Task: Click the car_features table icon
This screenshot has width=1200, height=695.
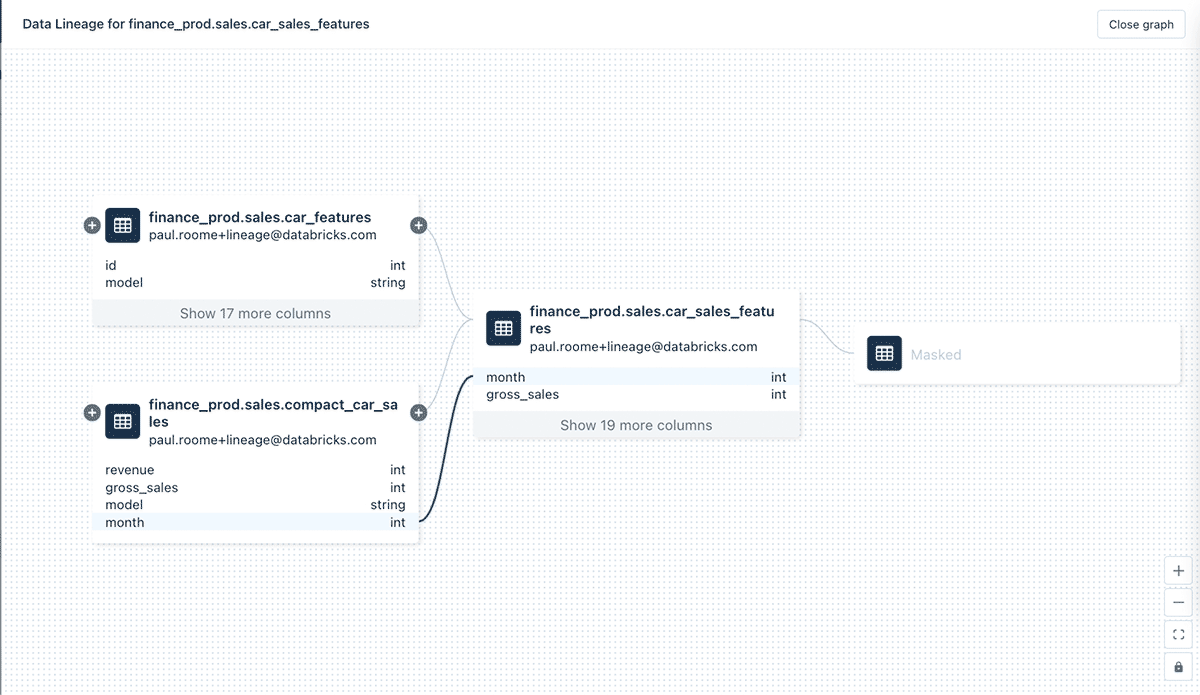Action: click(122, 226)
